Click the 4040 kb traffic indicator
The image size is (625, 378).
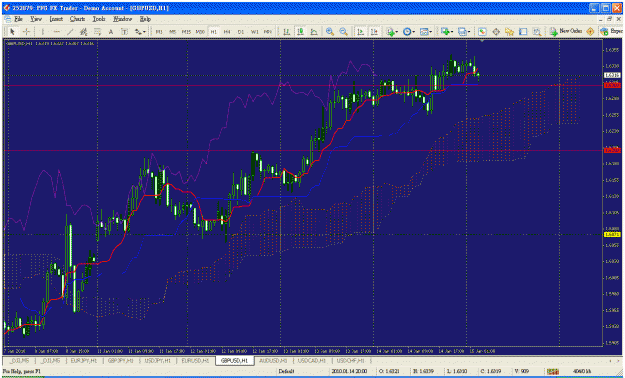pos(582,372)
